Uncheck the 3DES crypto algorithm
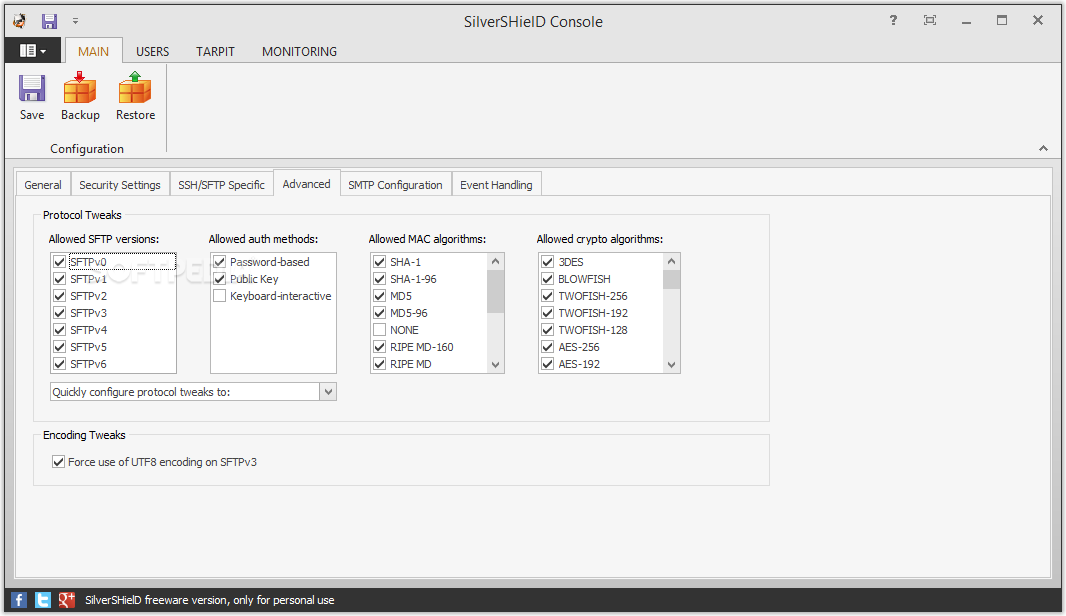This screenshot has width=1066, height=616. click(548, 262)
